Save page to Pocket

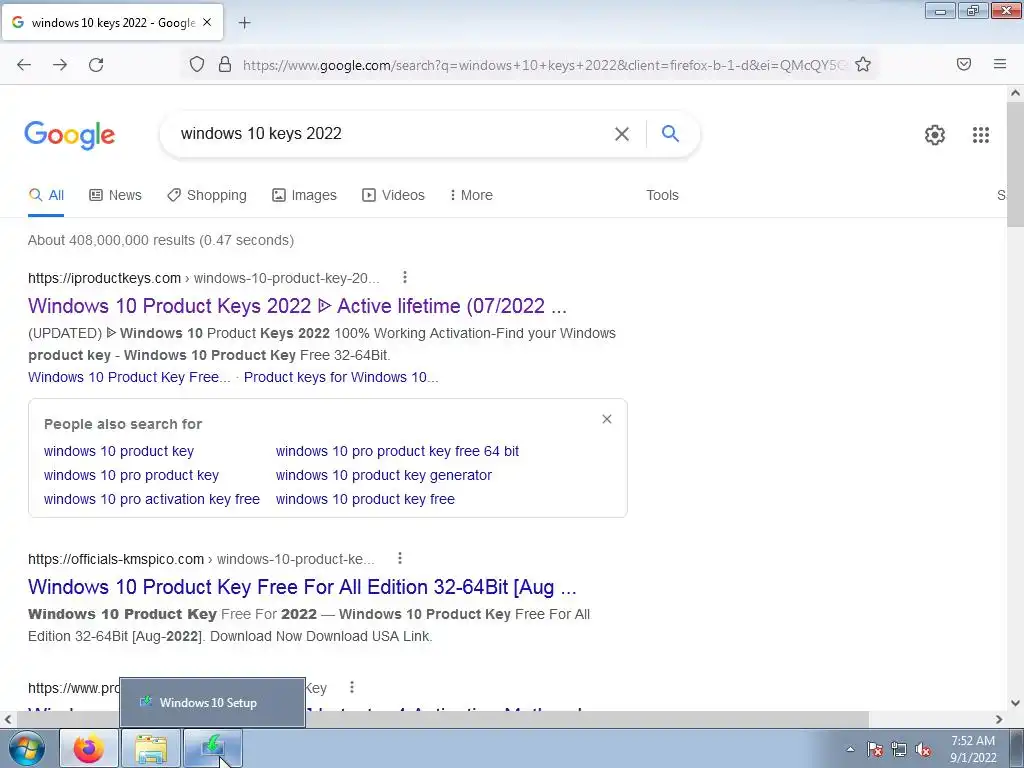tap(963, 64)
